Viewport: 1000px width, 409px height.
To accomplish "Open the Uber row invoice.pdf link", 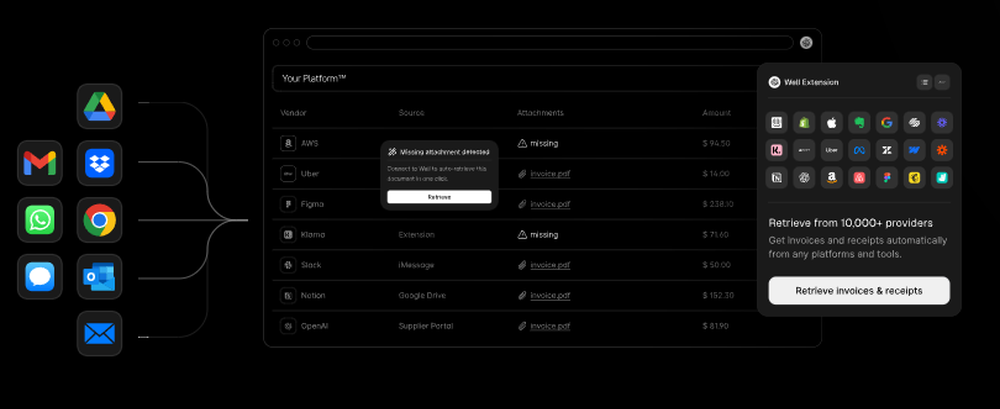I will coord(550,174).
